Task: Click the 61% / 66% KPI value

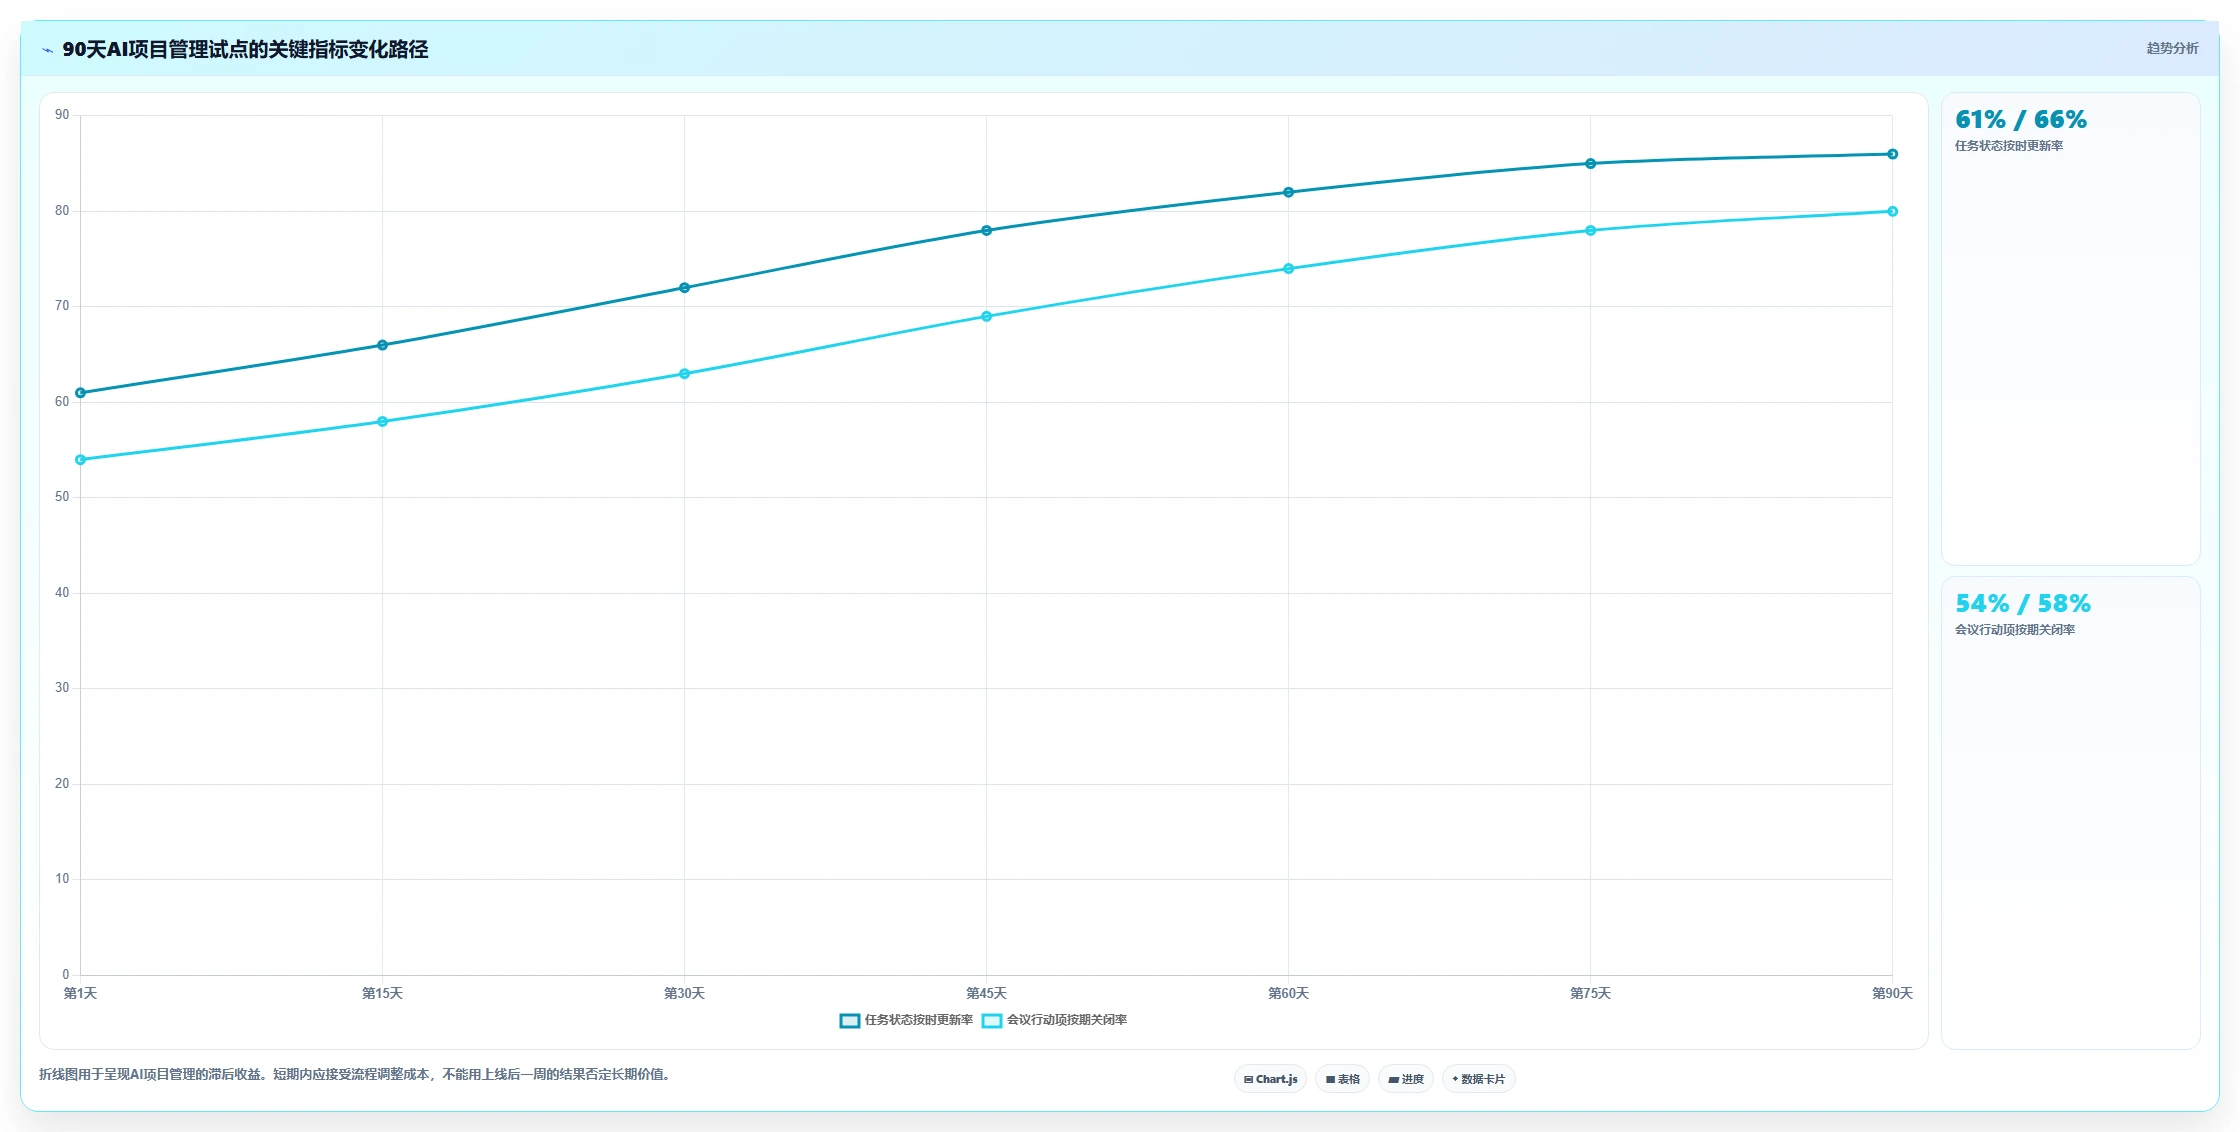Action: pyautogui.click(x=2020, y=120)
